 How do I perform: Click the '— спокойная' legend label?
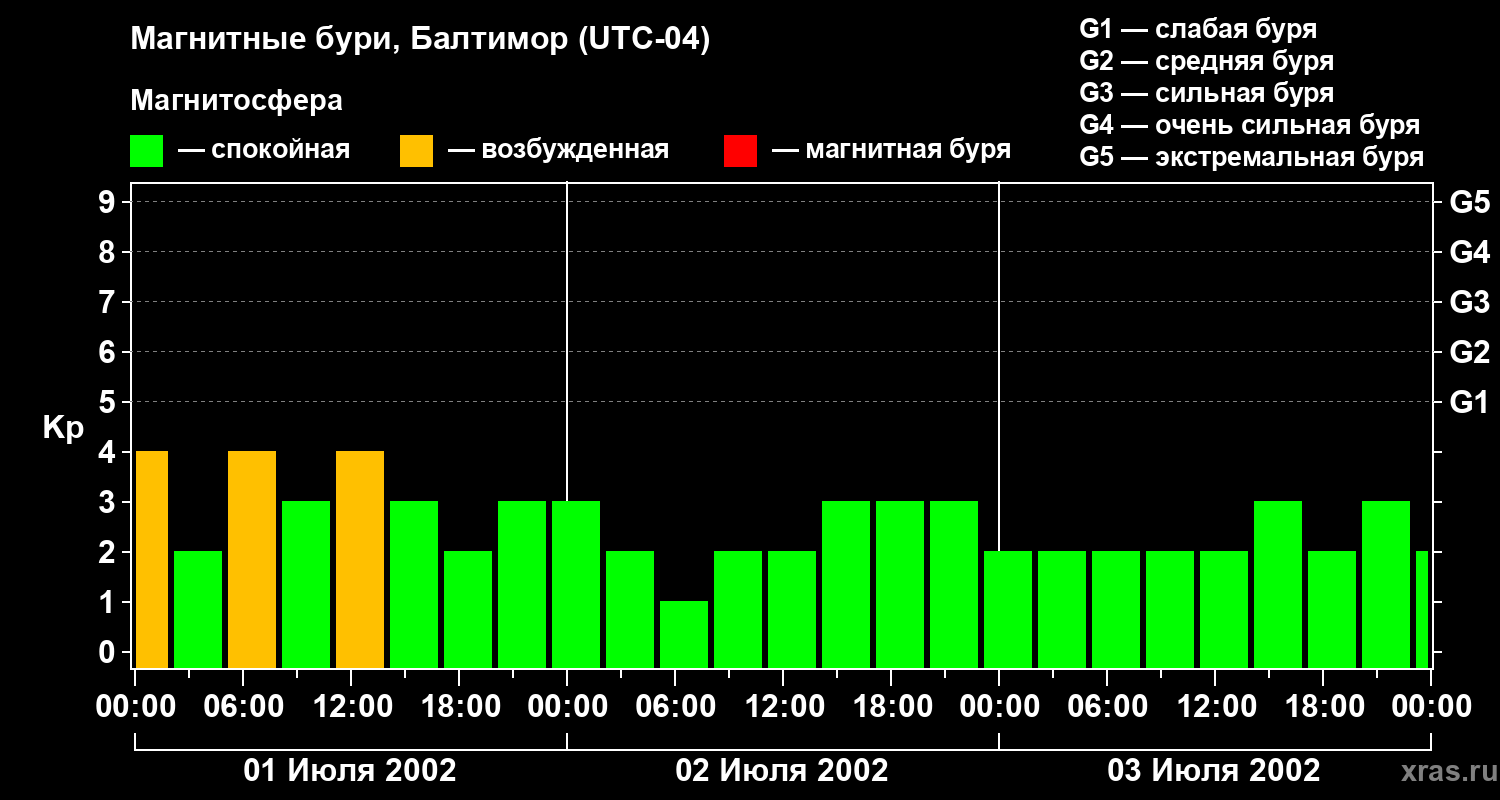[264, 150]
